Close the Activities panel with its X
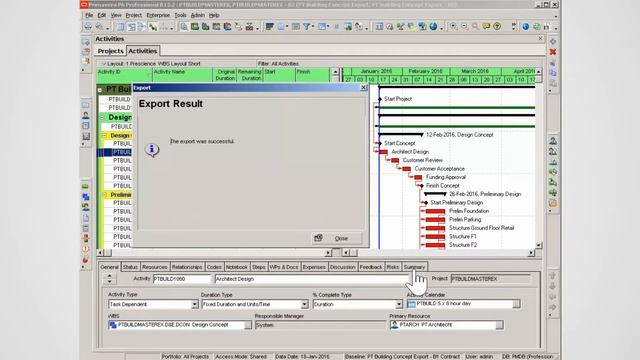Screen dimensions: 640x360 (540, 38)
